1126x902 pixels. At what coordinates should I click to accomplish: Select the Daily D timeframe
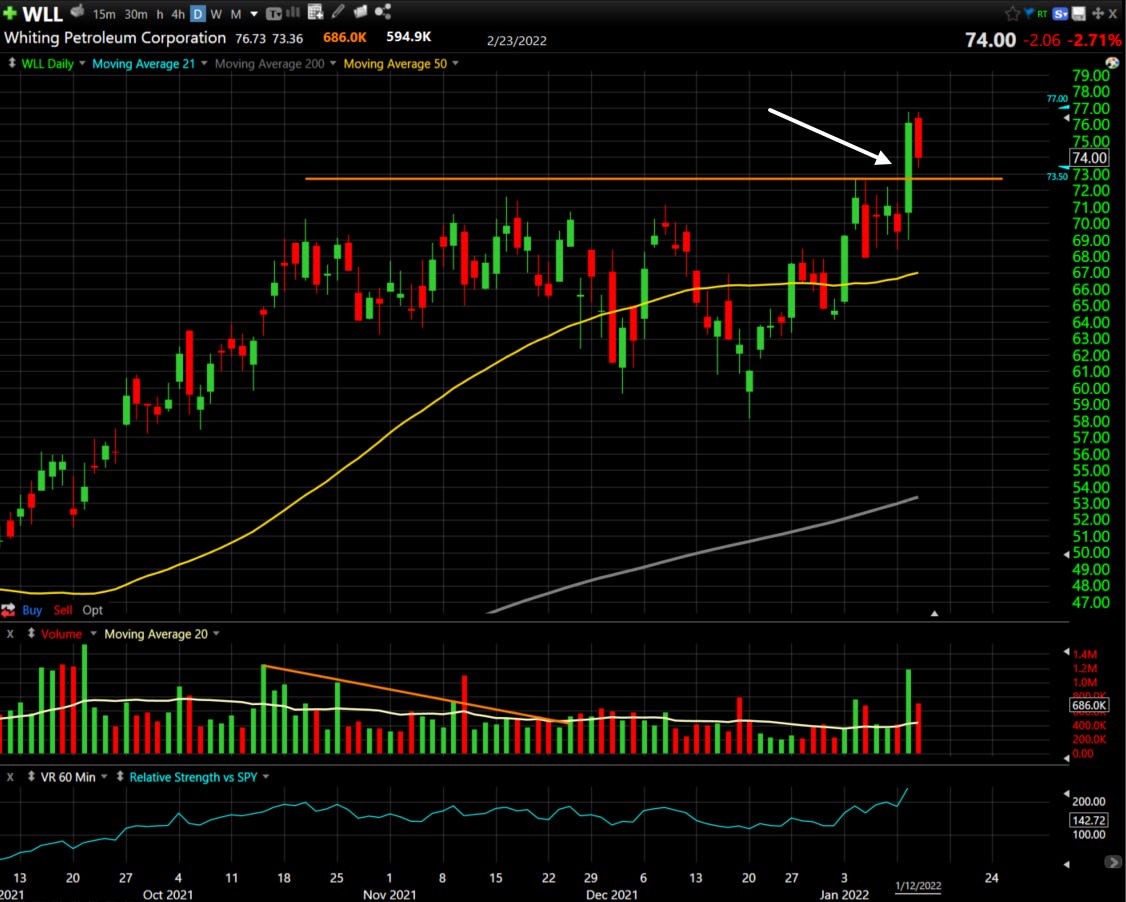pyautogui.click(x=197, y=14)
